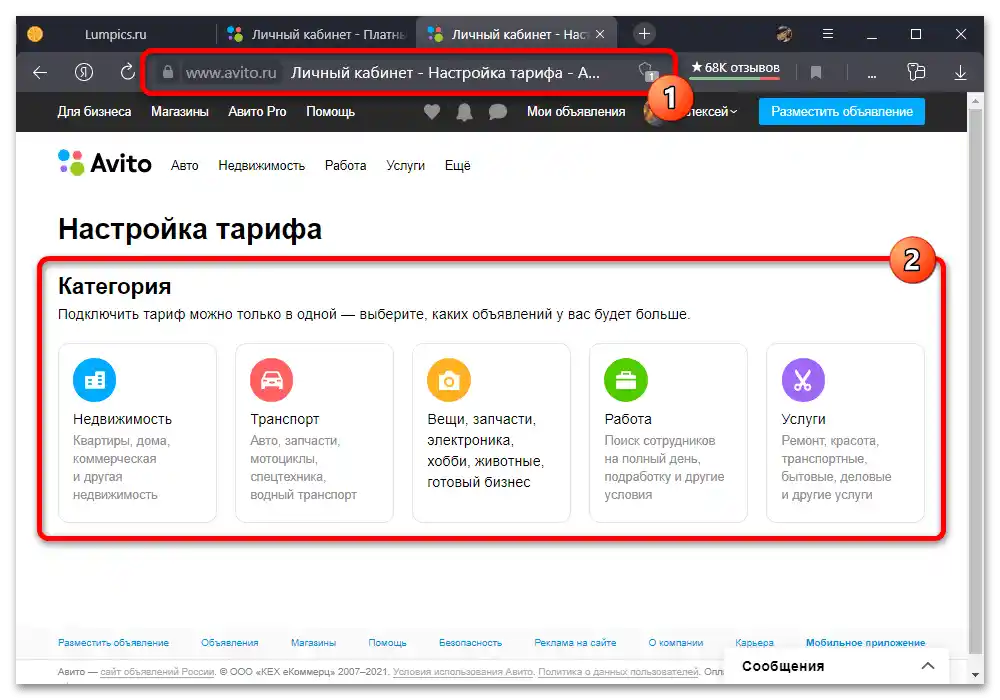The height and width of the screenshot is (700, 1000).
Task: Open the protection shield icon in address bar
Action: (x=647, y=71)
